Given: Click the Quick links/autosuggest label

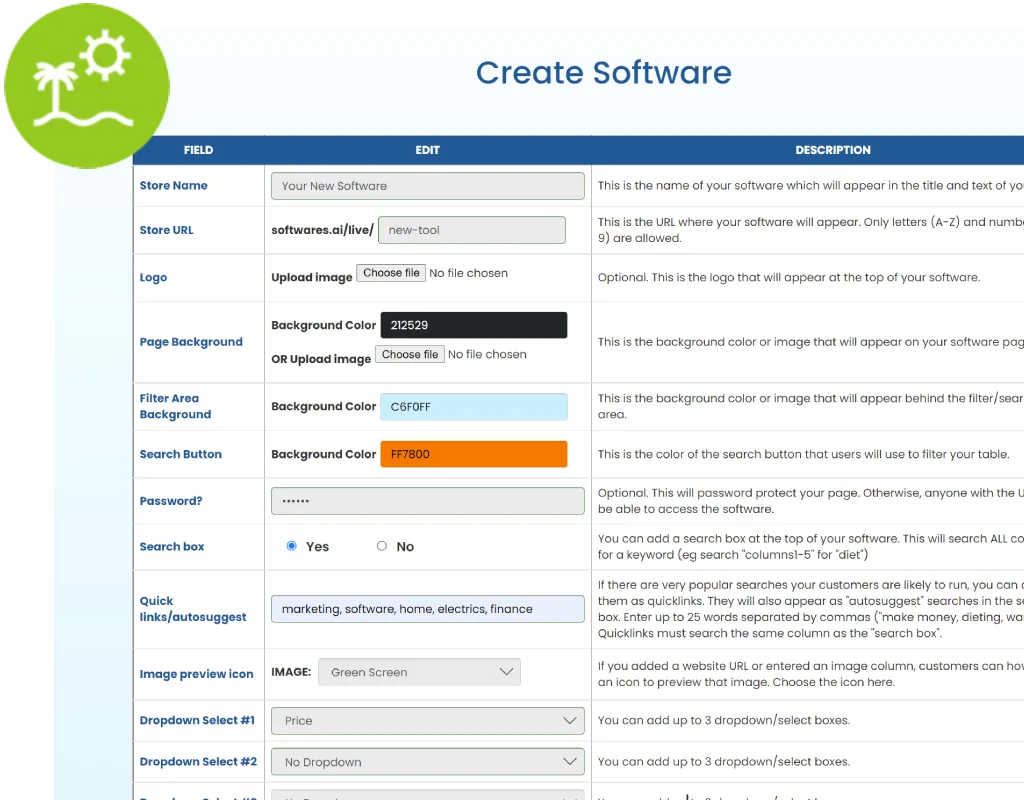Looking at the screenshot, I should (193, 609).
